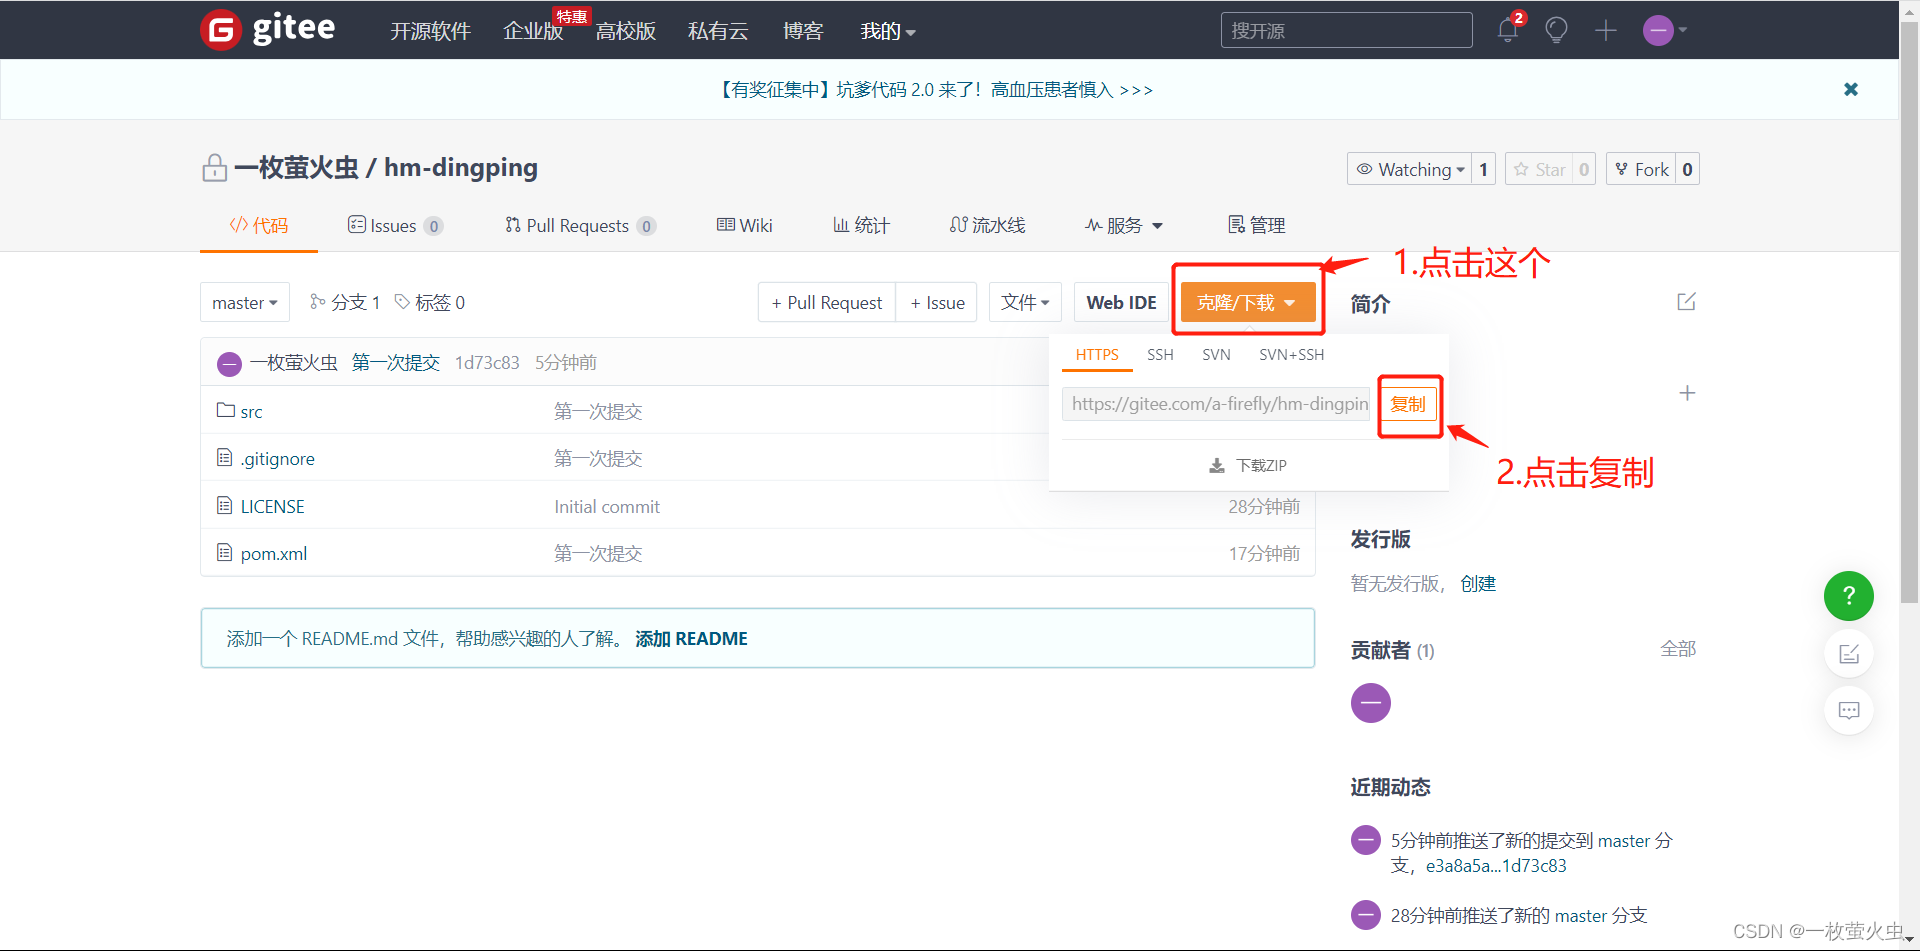
Task: Switch to the 代码 tab
Action: coord(259,226)
